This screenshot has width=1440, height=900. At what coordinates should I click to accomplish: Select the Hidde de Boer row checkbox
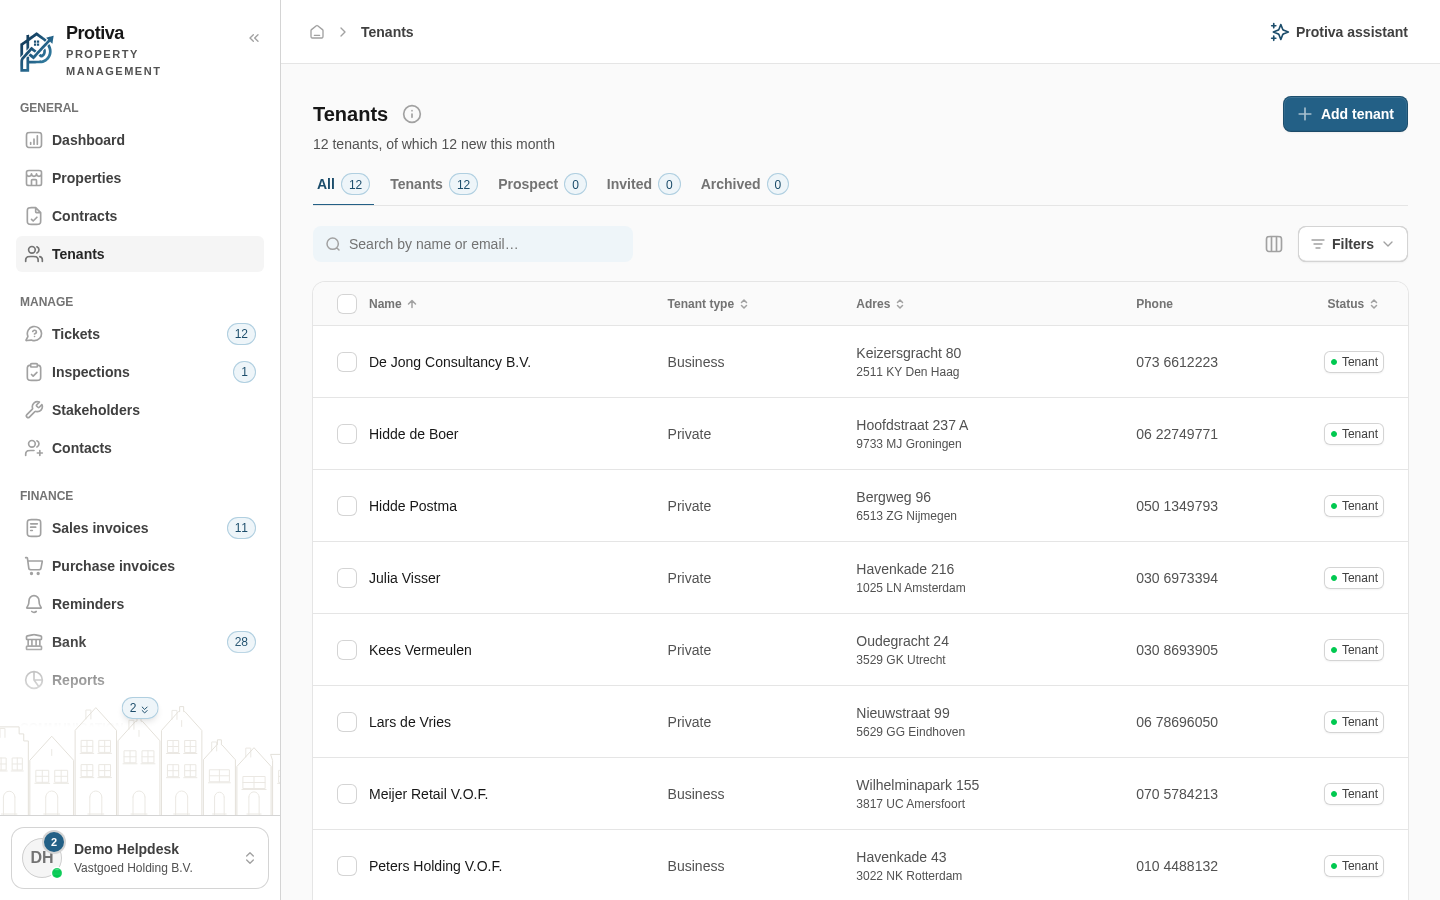pyautogui.click(x=347, y=434)
